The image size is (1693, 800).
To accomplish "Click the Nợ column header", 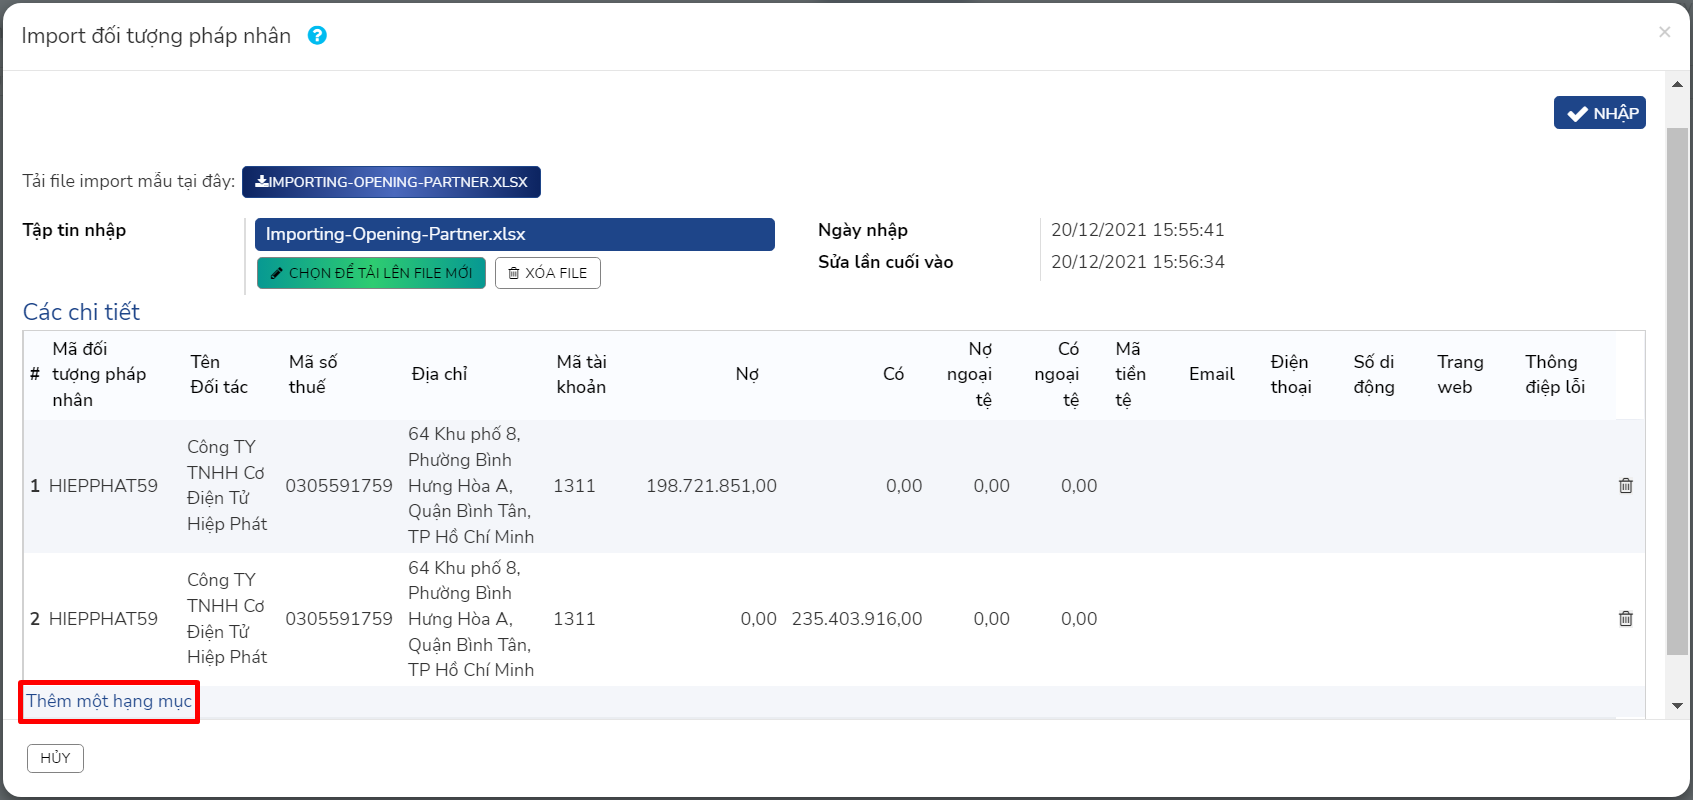I will pyautogui.click(x=747, y=374).
